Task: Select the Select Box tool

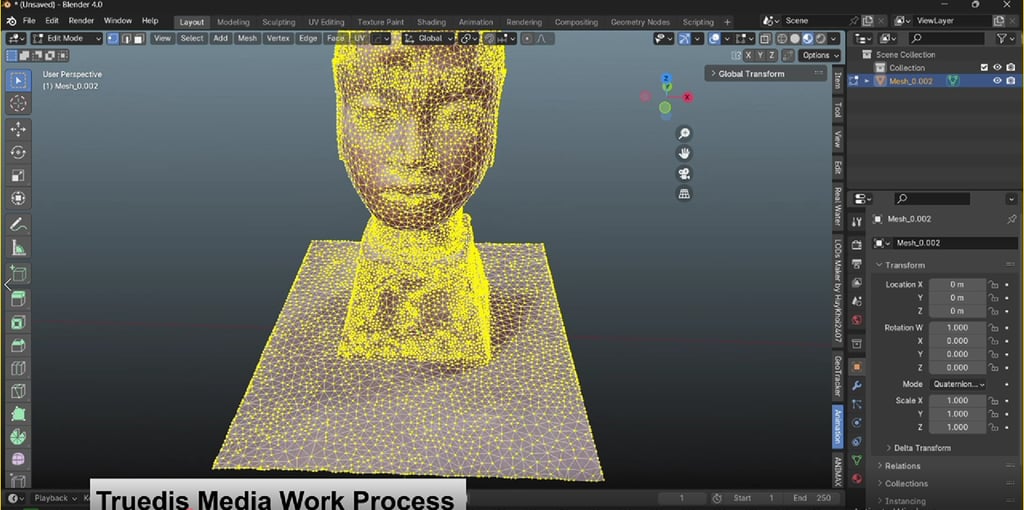Action: click(x=18, y=81)
